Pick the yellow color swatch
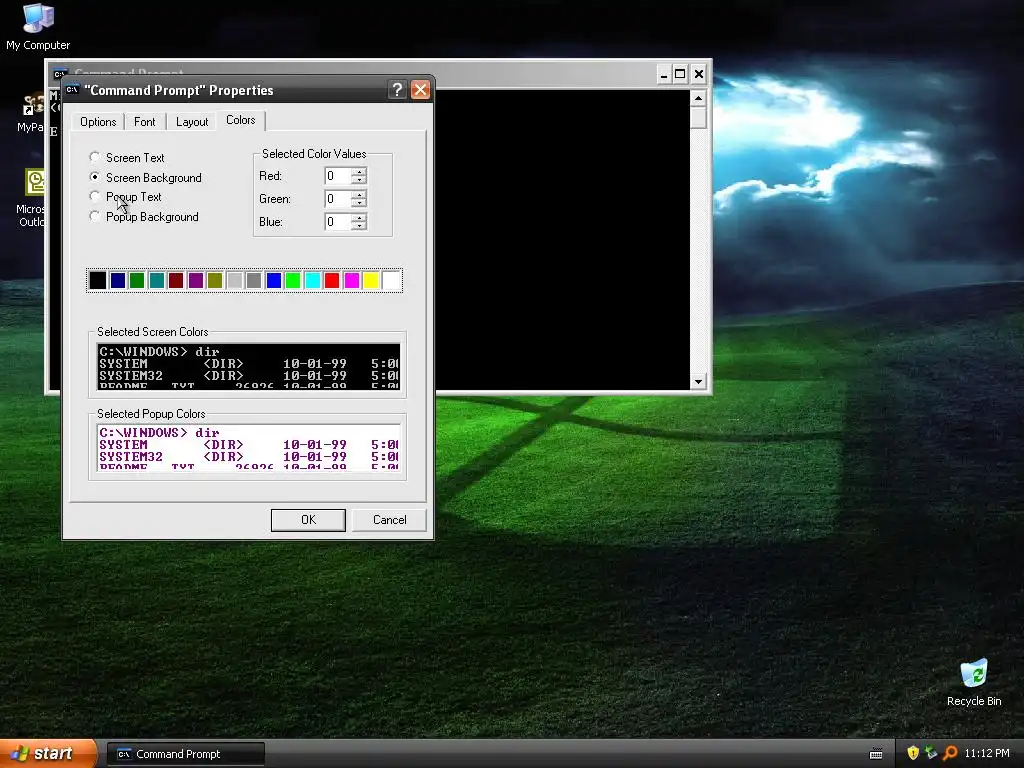Viewport: 1024px width, 768px height. 371,280
